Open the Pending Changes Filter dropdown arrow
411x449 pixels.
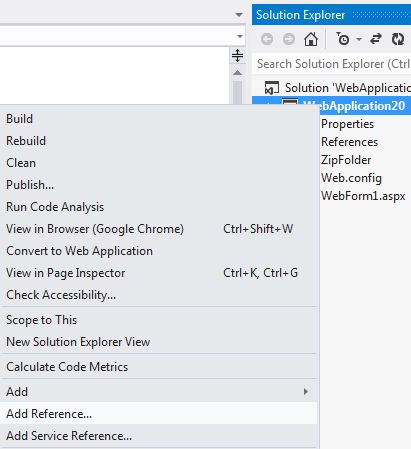[359, 39]
